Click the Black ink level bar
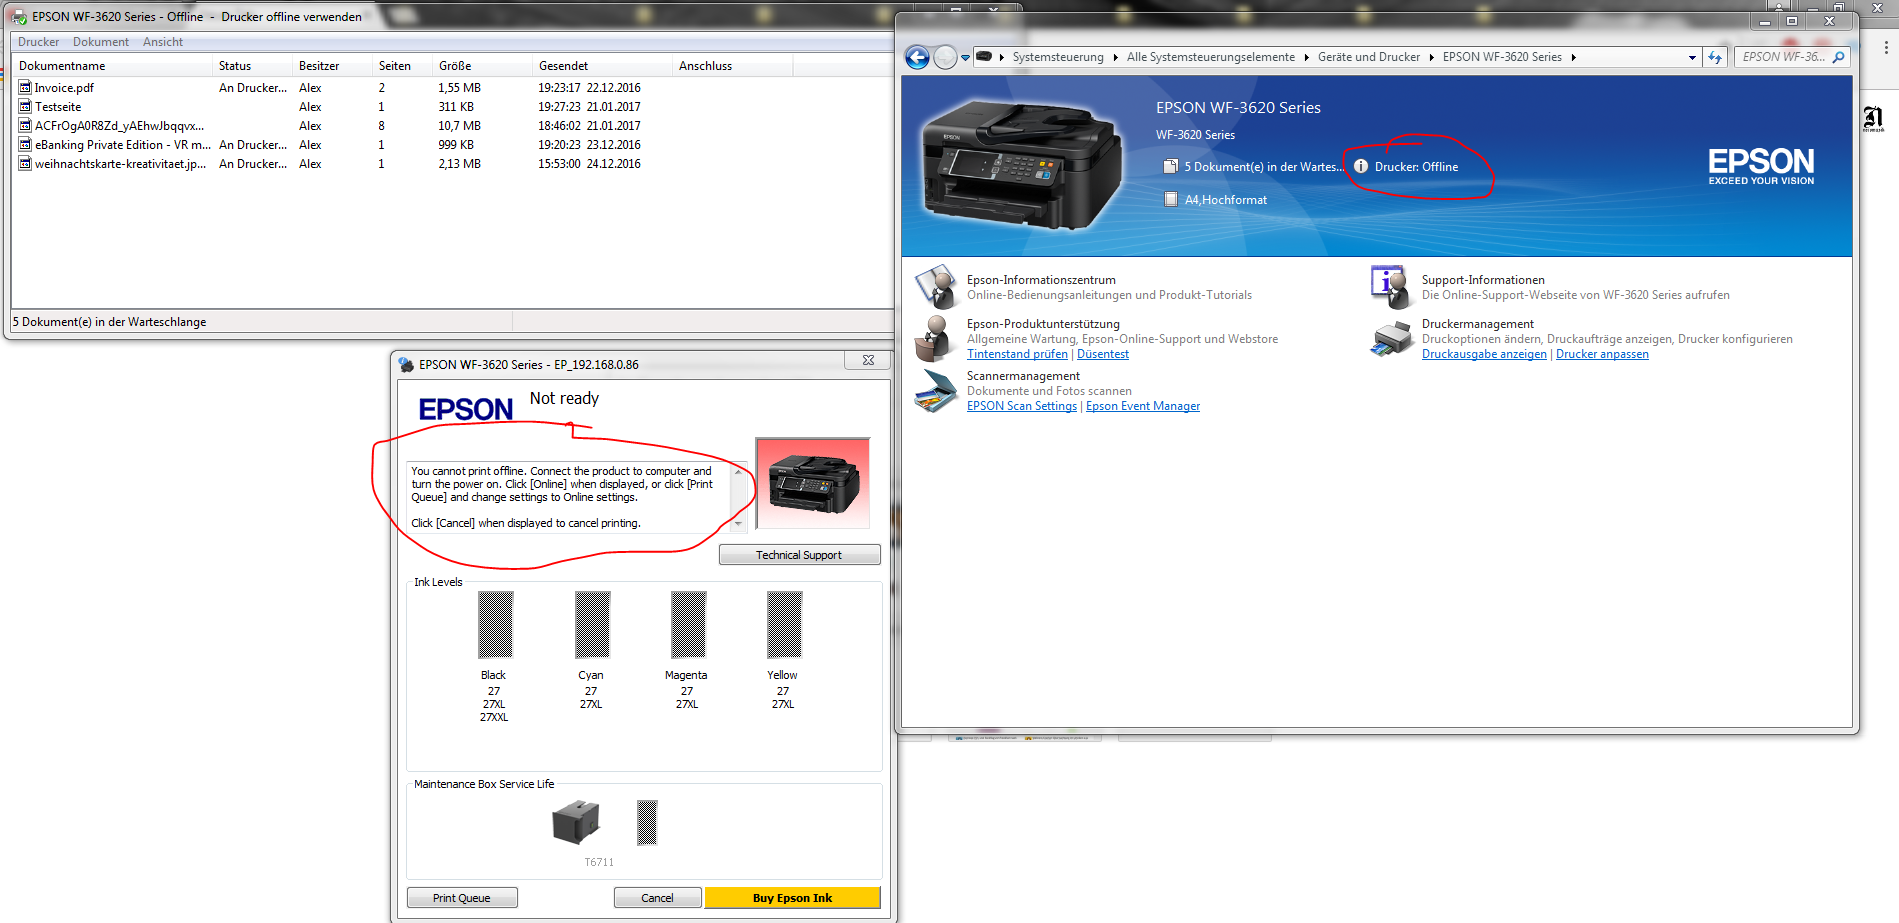Image resolution: width=1899 pixels, height=923 pixels. click(495, 624)
